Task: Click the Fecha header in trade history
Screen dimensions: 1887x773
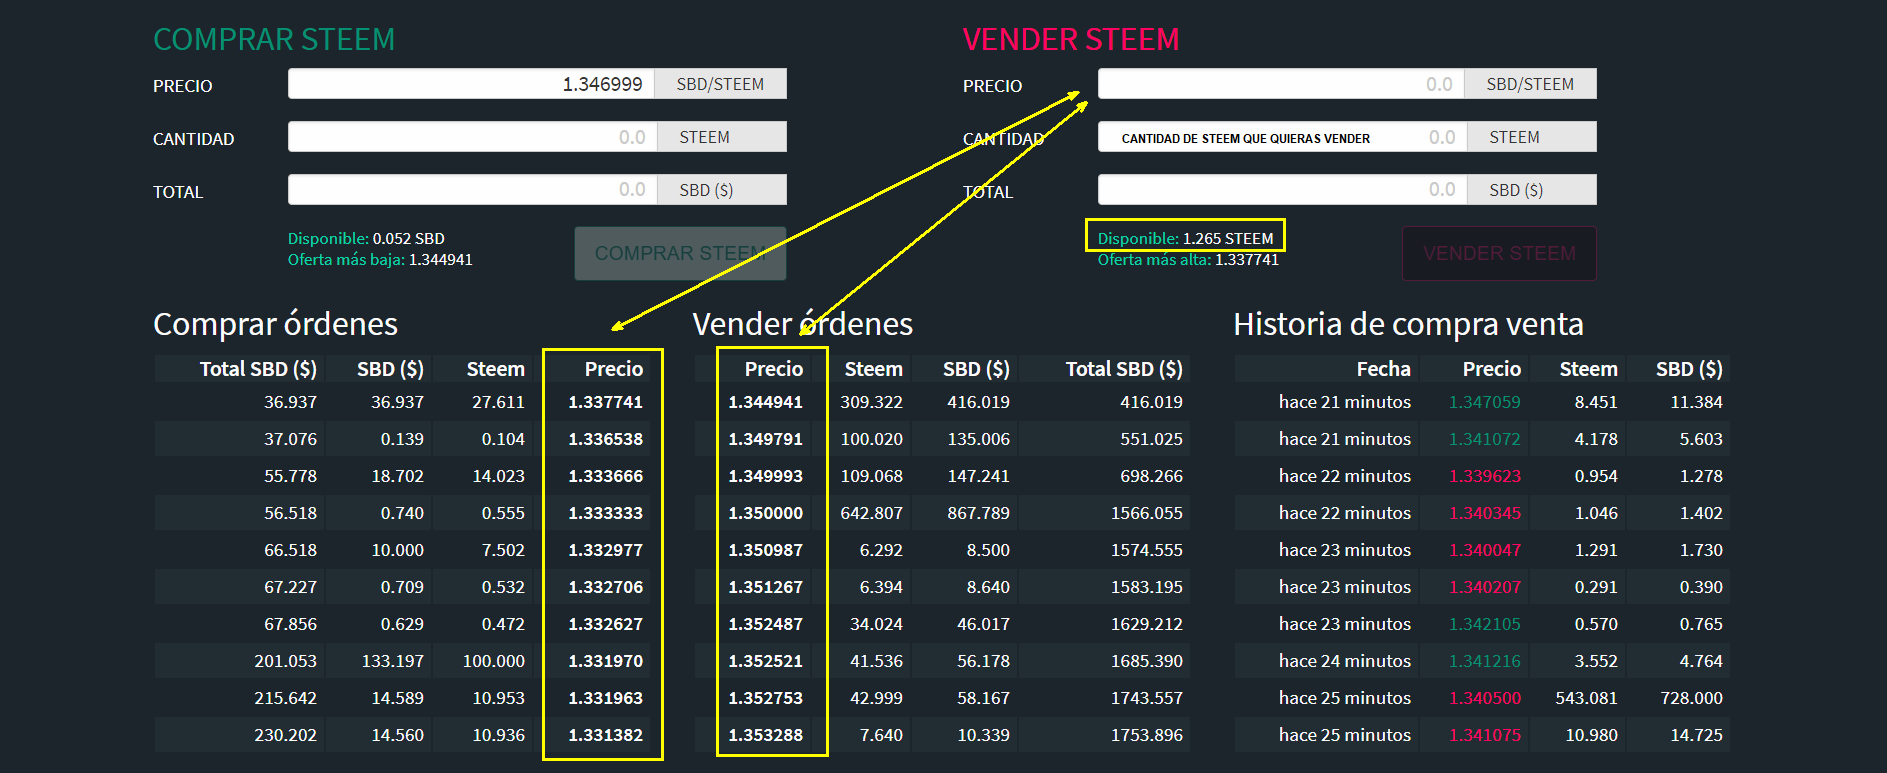Action: [x=1383, y=369]
